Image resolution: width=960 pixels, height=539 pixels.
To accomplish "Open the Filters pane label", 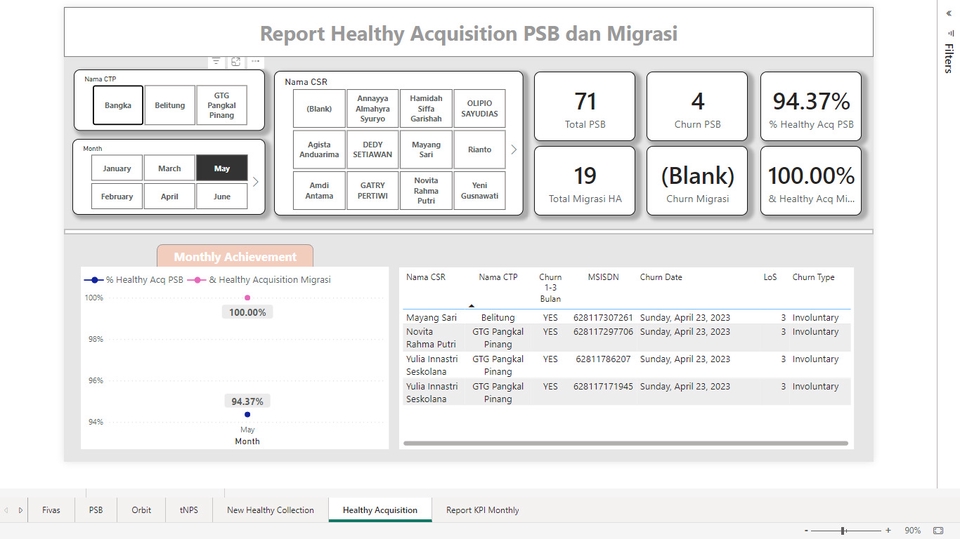I will (x=948, y=58).
